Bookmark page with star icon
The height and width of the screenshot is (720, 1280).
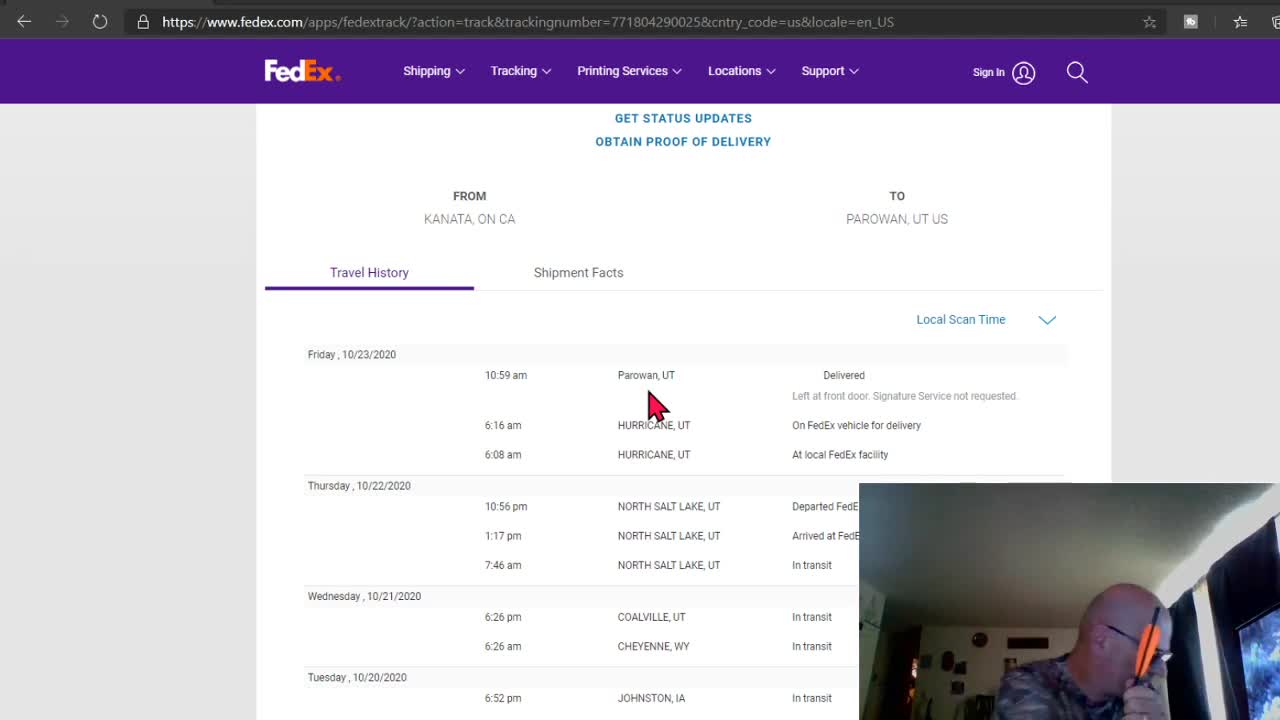tap(1149, 21)
